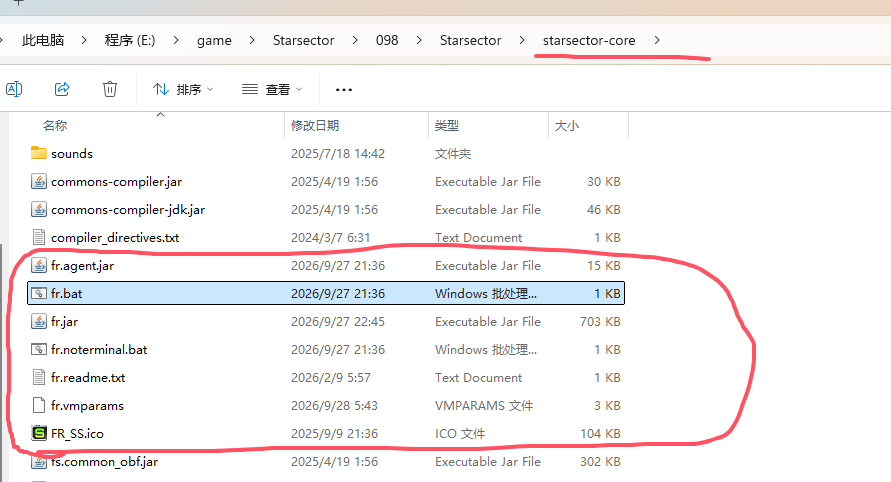Image resolution: width=891 pixels, height=482 pixels.
Task: Select the fr.jar file icon
Action: click(39, 321)
